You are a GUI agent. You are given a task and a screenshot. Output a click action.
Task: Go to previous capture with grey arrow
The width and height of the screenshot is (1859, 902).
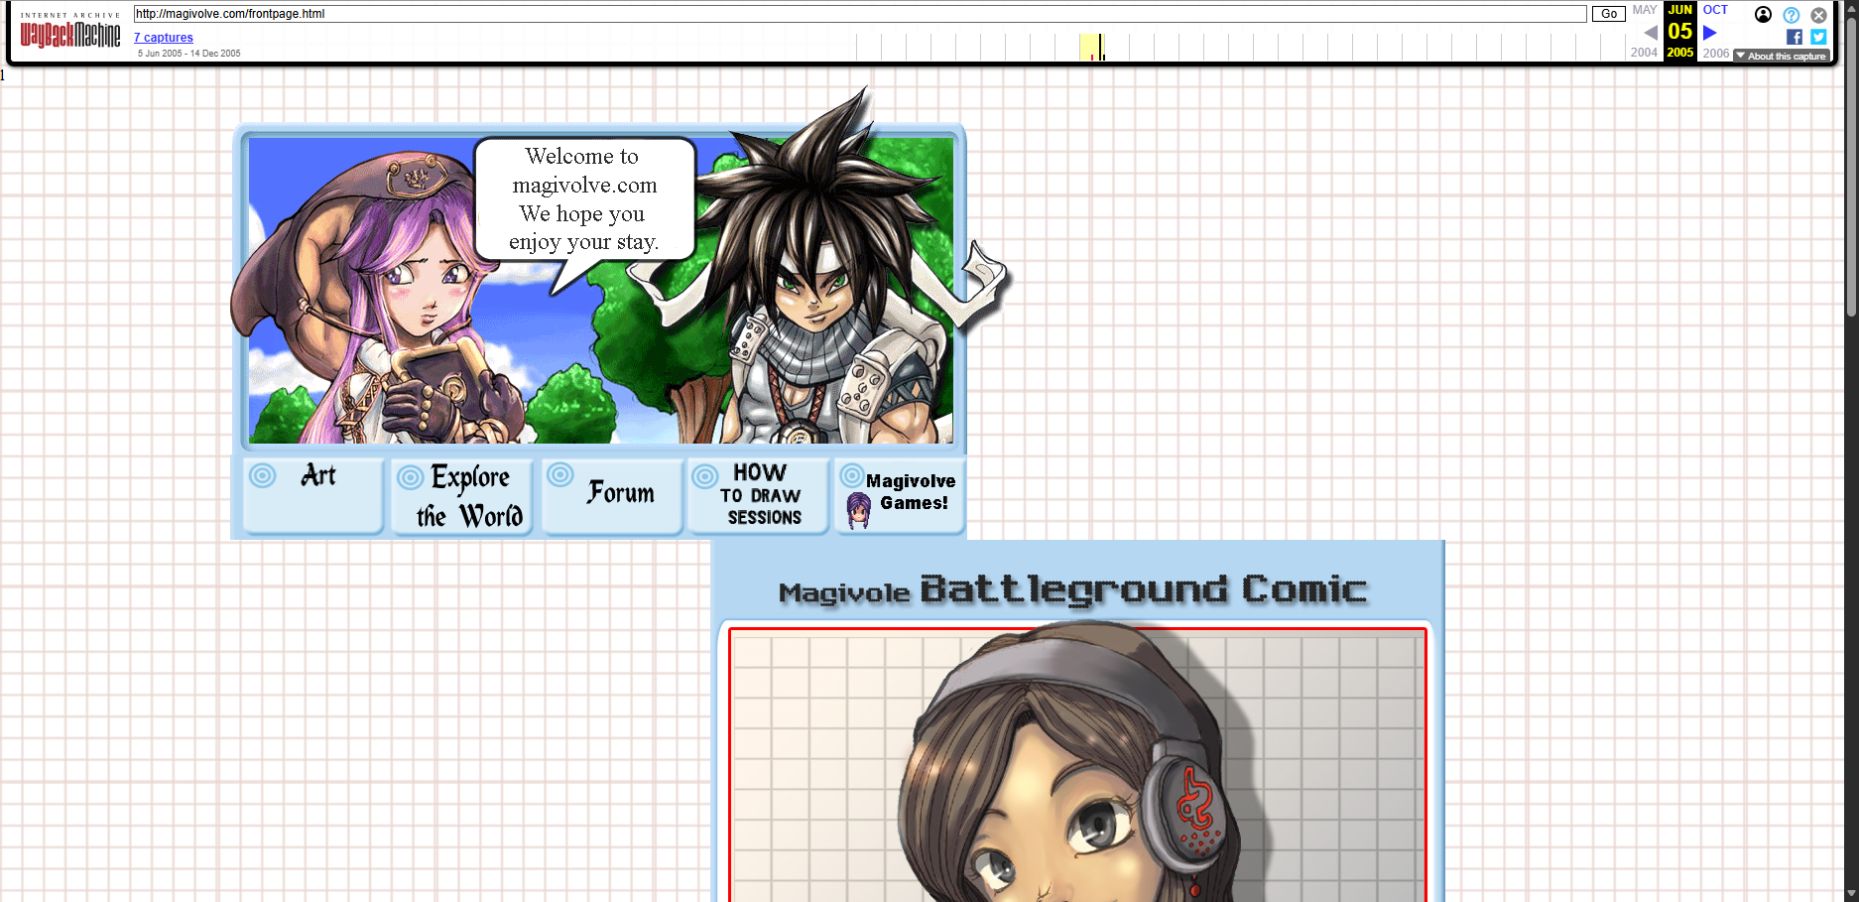coord(1650,32)
